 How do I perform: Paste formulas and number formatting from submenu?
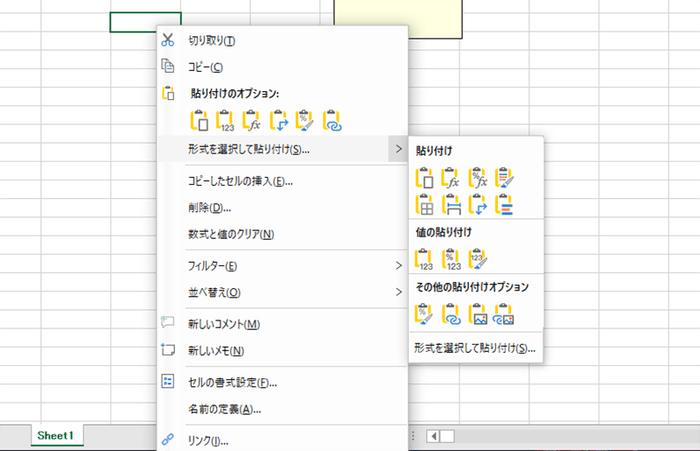pyautogui.click(x=479, y=179)
